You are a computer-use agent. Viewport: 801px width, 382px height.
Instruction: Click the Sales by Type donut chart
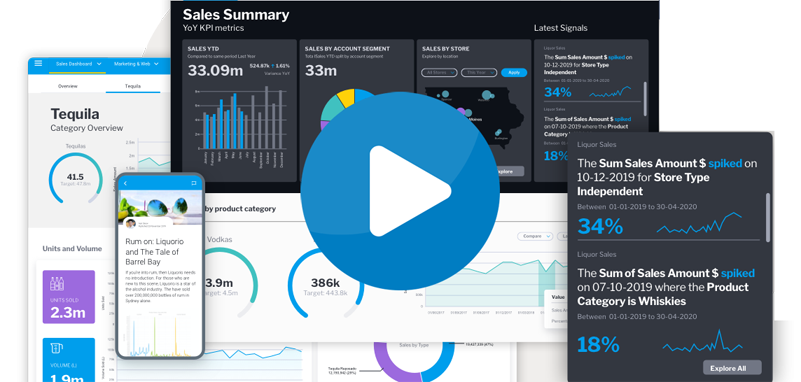[x=414, y=361]
